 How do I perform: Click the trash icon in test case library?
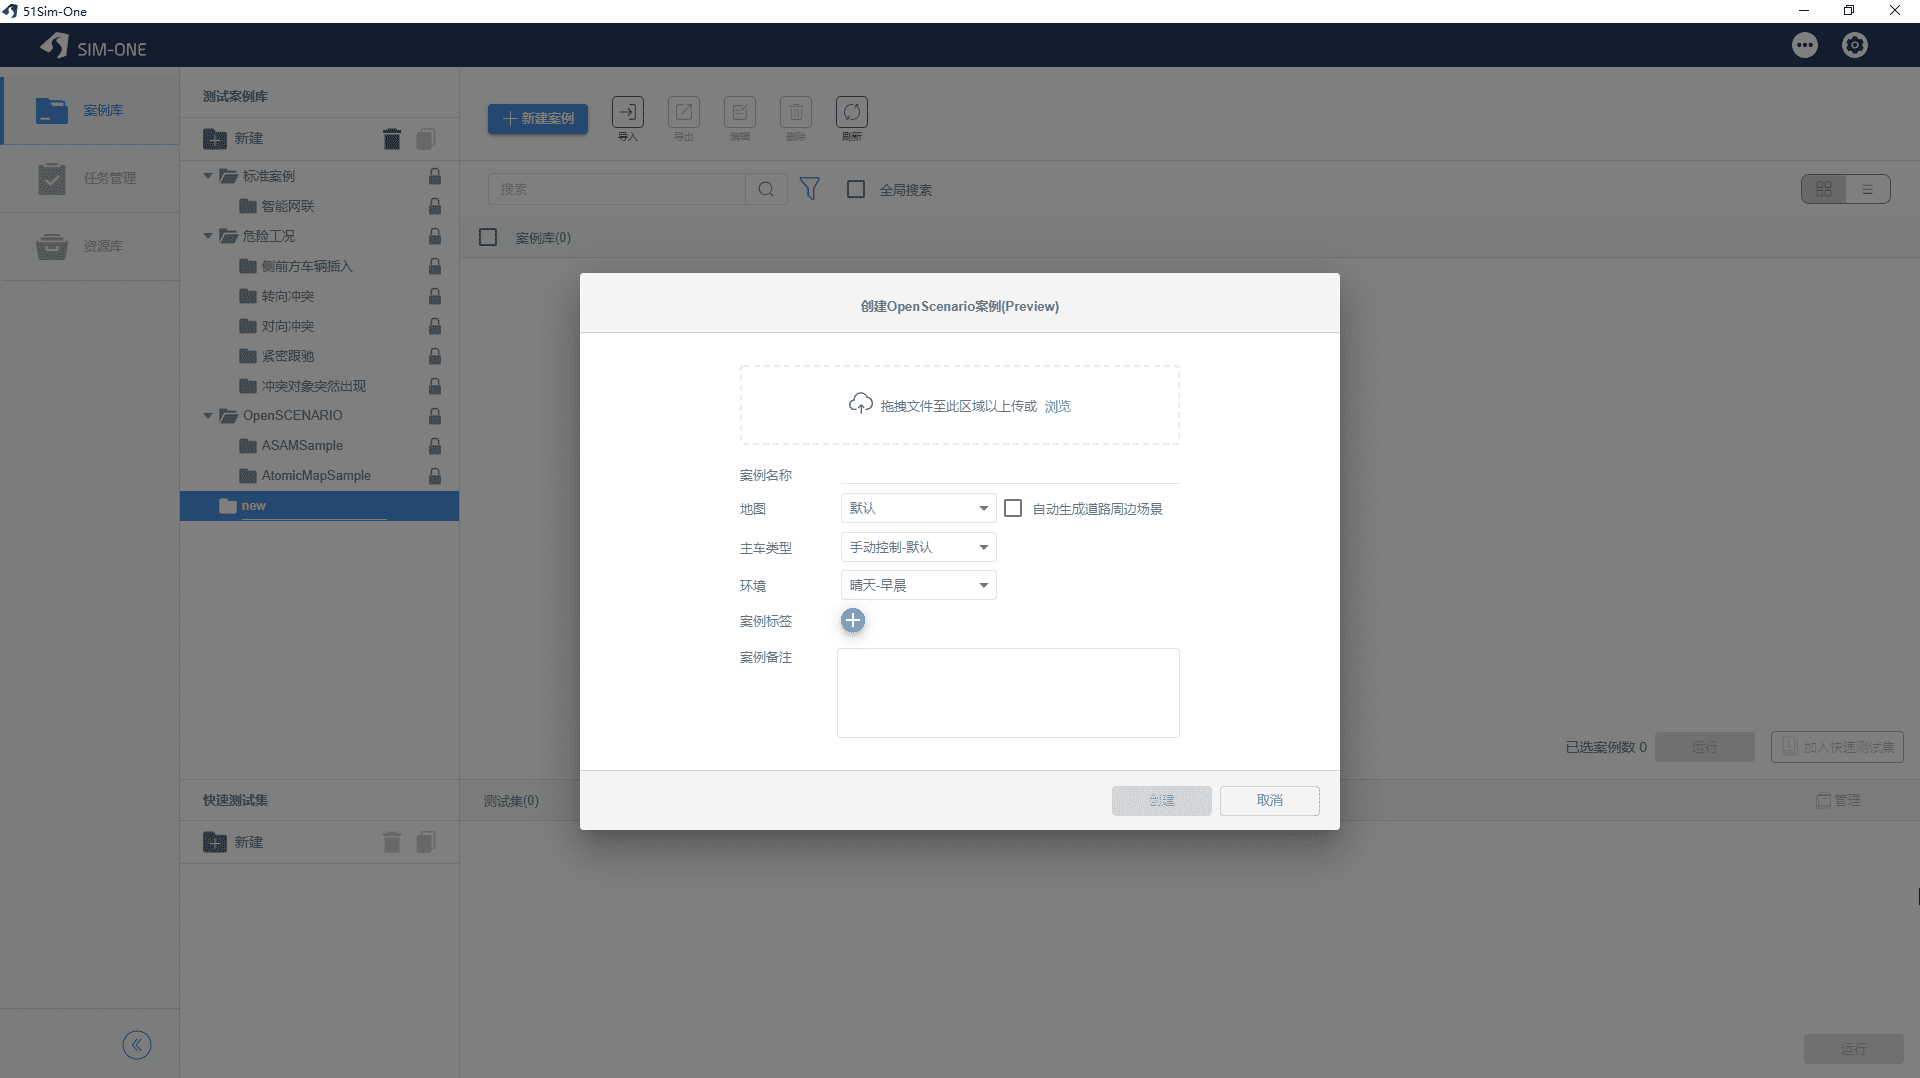[x=392, y=139]
